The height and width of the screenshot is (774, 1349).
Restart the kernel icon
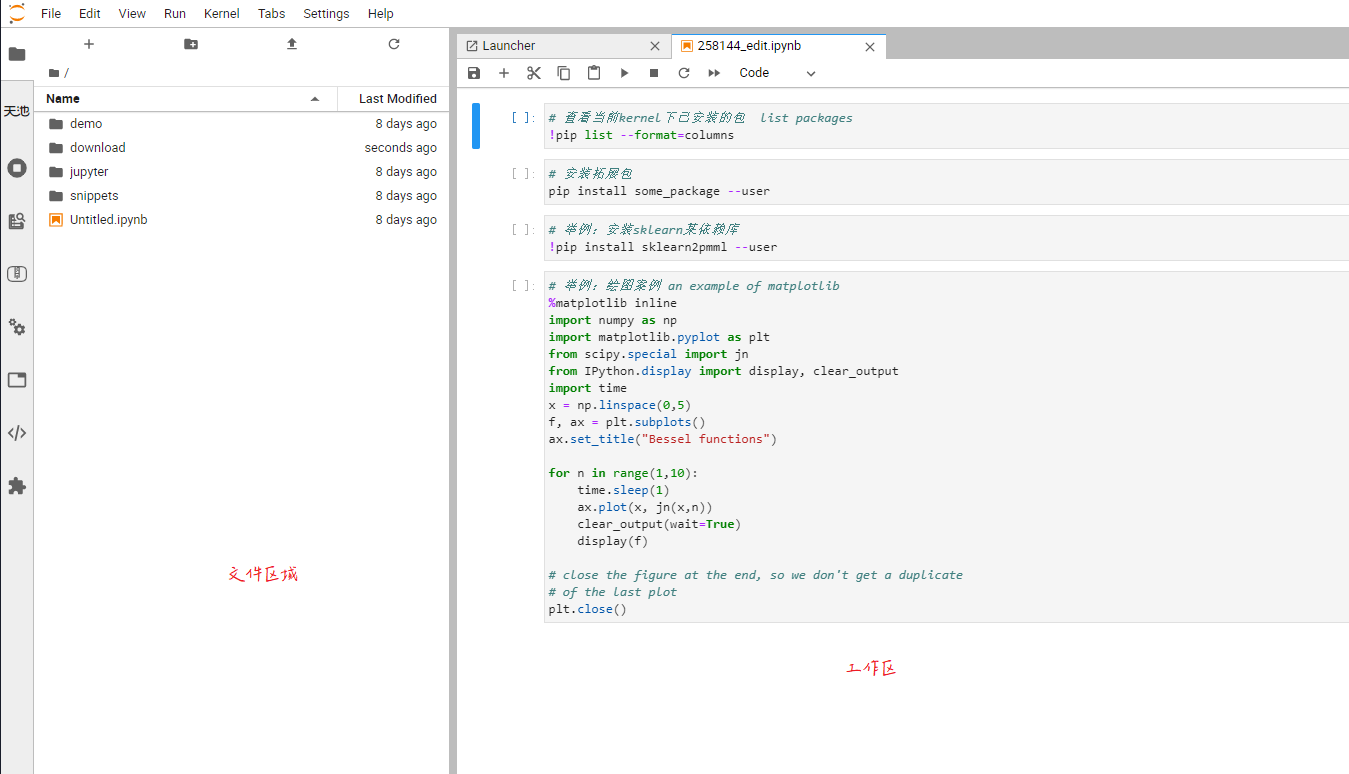[x=684, y=73]
